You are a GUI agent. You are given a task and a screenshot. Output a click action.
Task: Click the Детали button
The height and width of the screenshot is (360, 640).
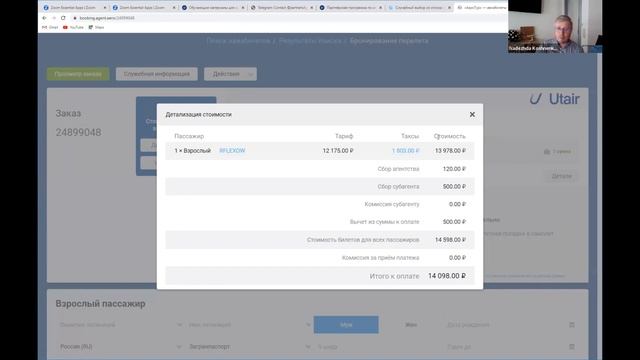pyautogui.click(x=562, y=176)
